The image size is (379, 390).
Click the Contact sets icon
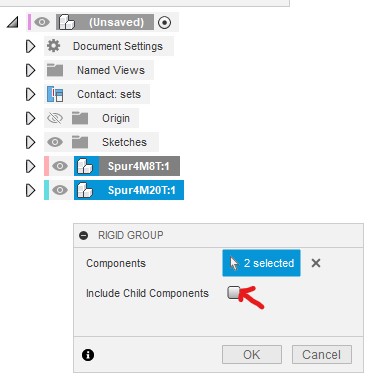click(x=55, y=94)
